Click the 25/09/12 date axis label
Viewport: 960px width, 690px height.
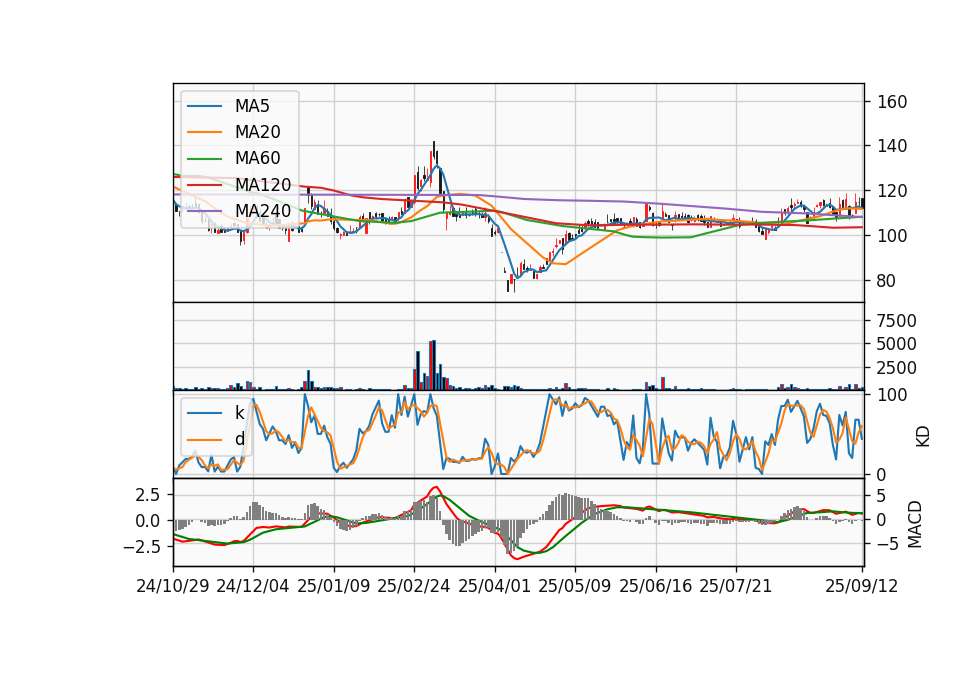(861, 586)
